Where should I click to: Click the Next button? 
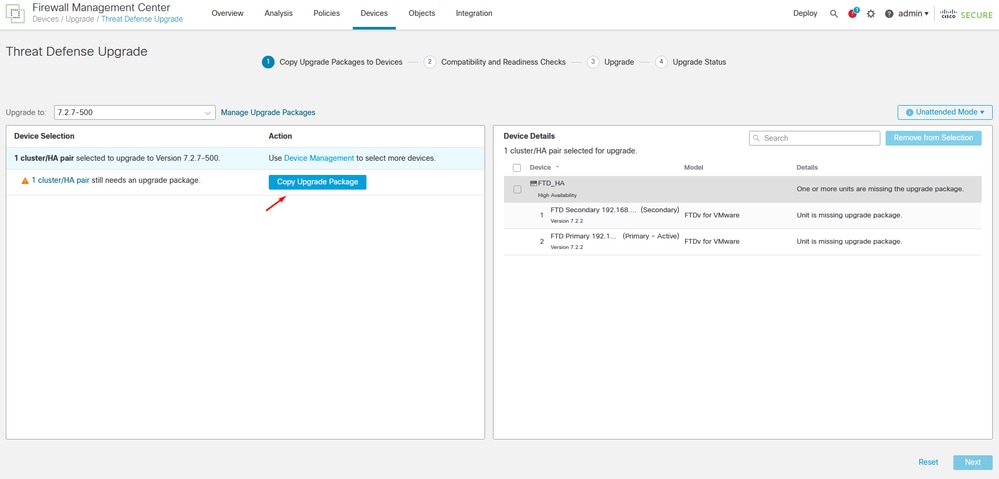coord(972,462)
